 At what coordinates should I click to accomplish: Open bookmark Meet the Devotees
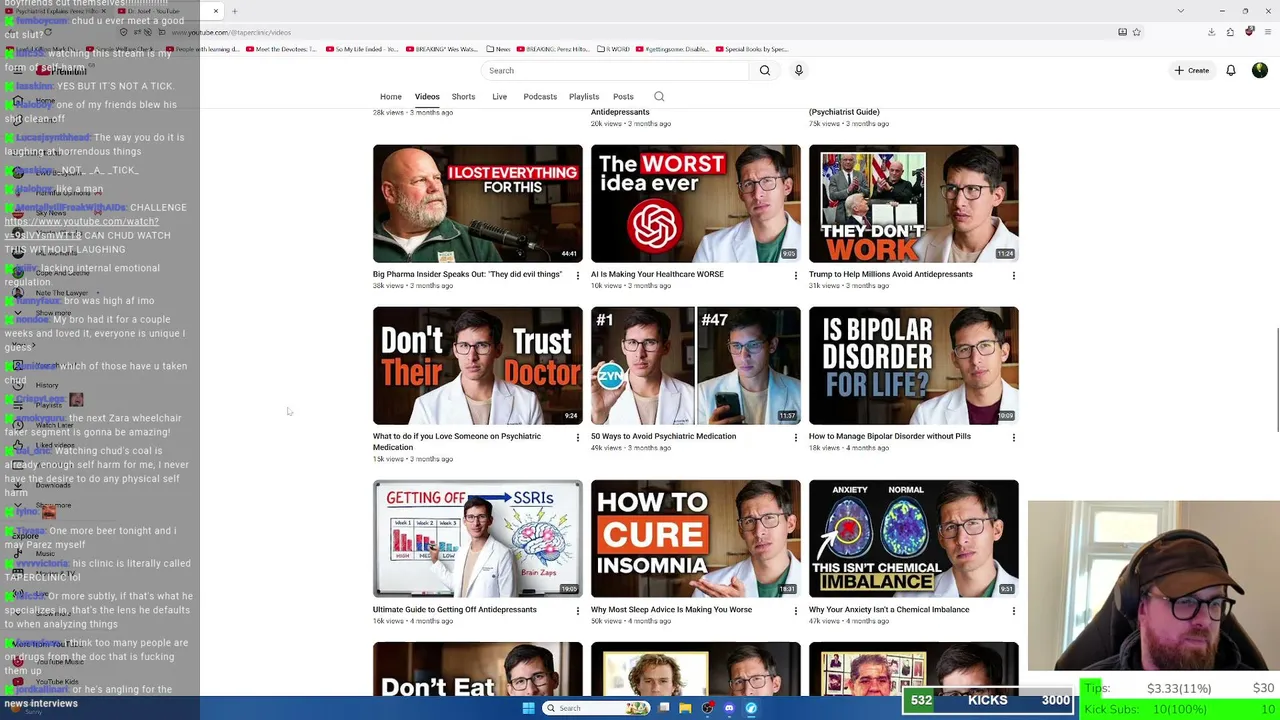[281, 49]
